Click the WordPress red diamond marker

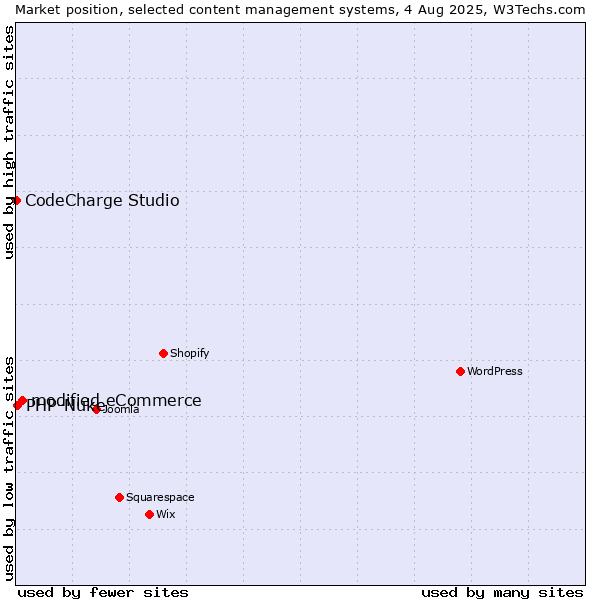(460, 371)
